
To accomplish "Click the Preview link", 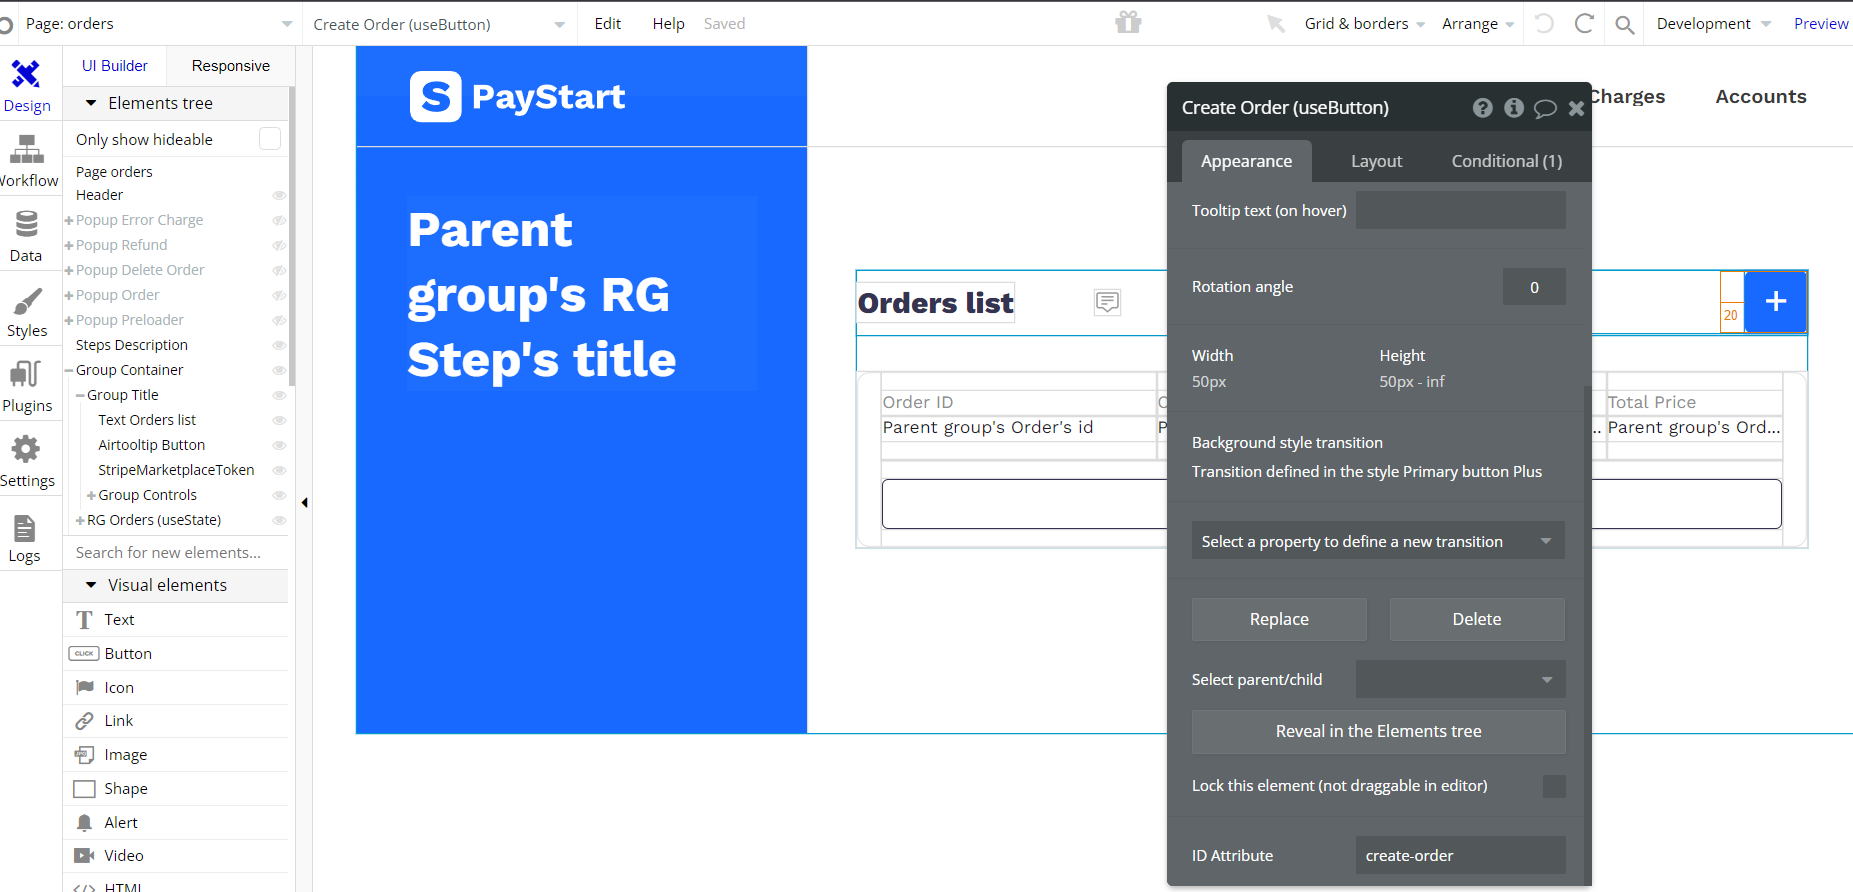I will [x=1821, y=24].
